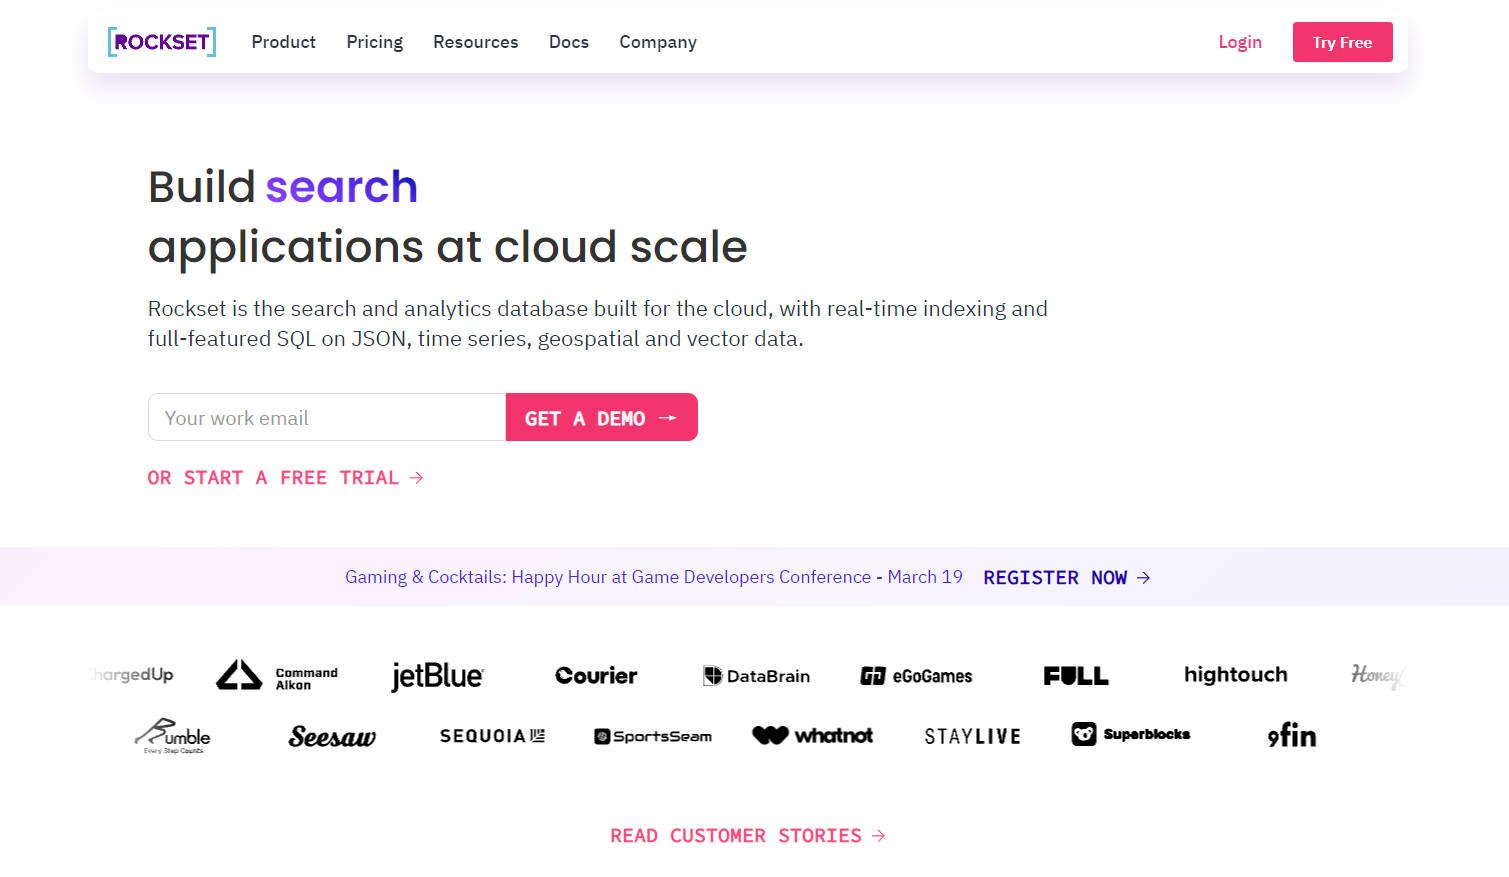Focus the work email input field
Image resolution: width=1509 pixels, height=877 pixels.
tap(327, 418)
